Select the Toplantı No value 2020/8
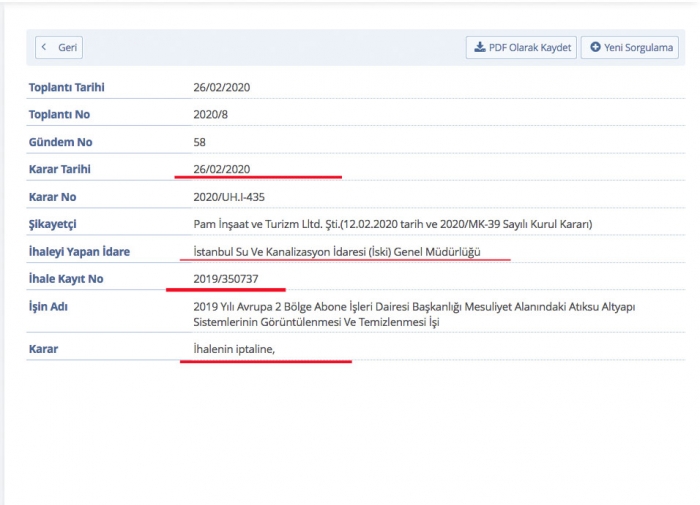Viewport: 700px width, 505px height. click(x=211, y=115)
